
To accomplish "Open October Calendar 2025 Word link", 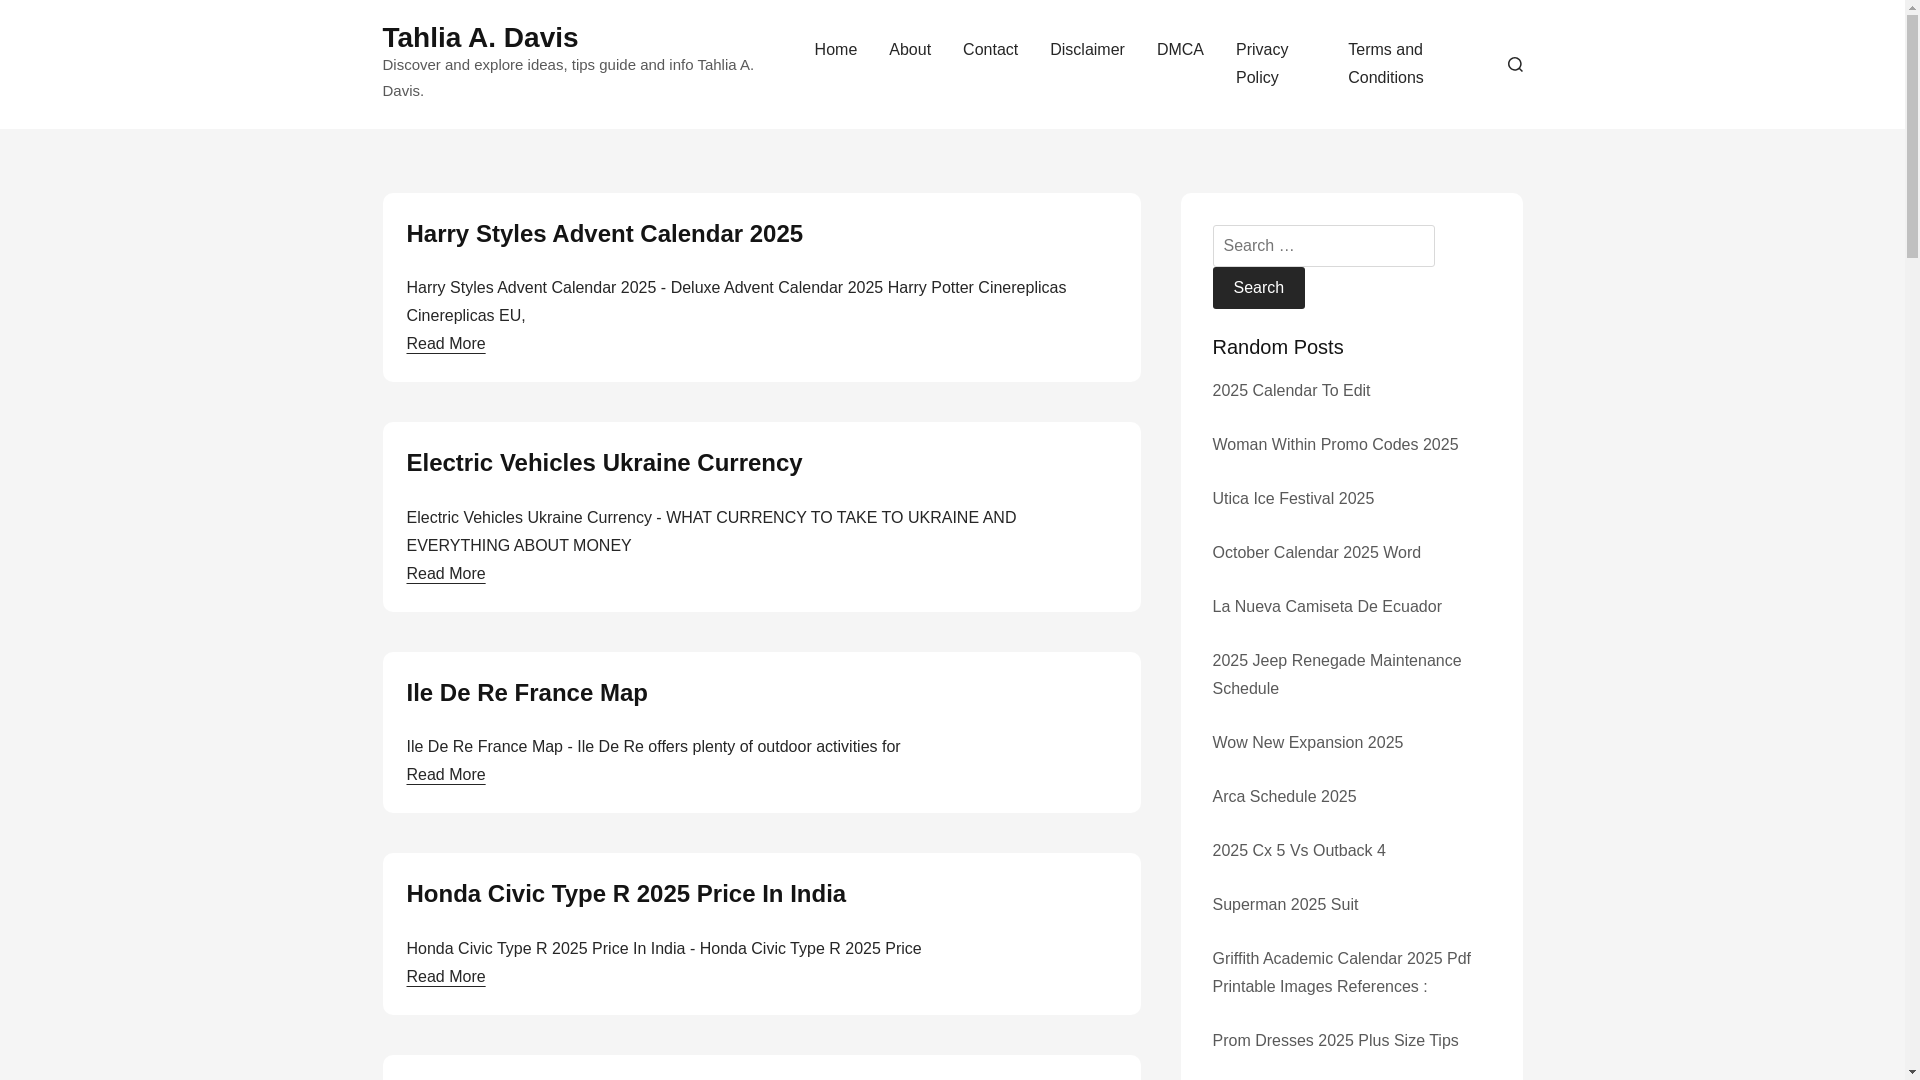I will [x=1316, y=553].
